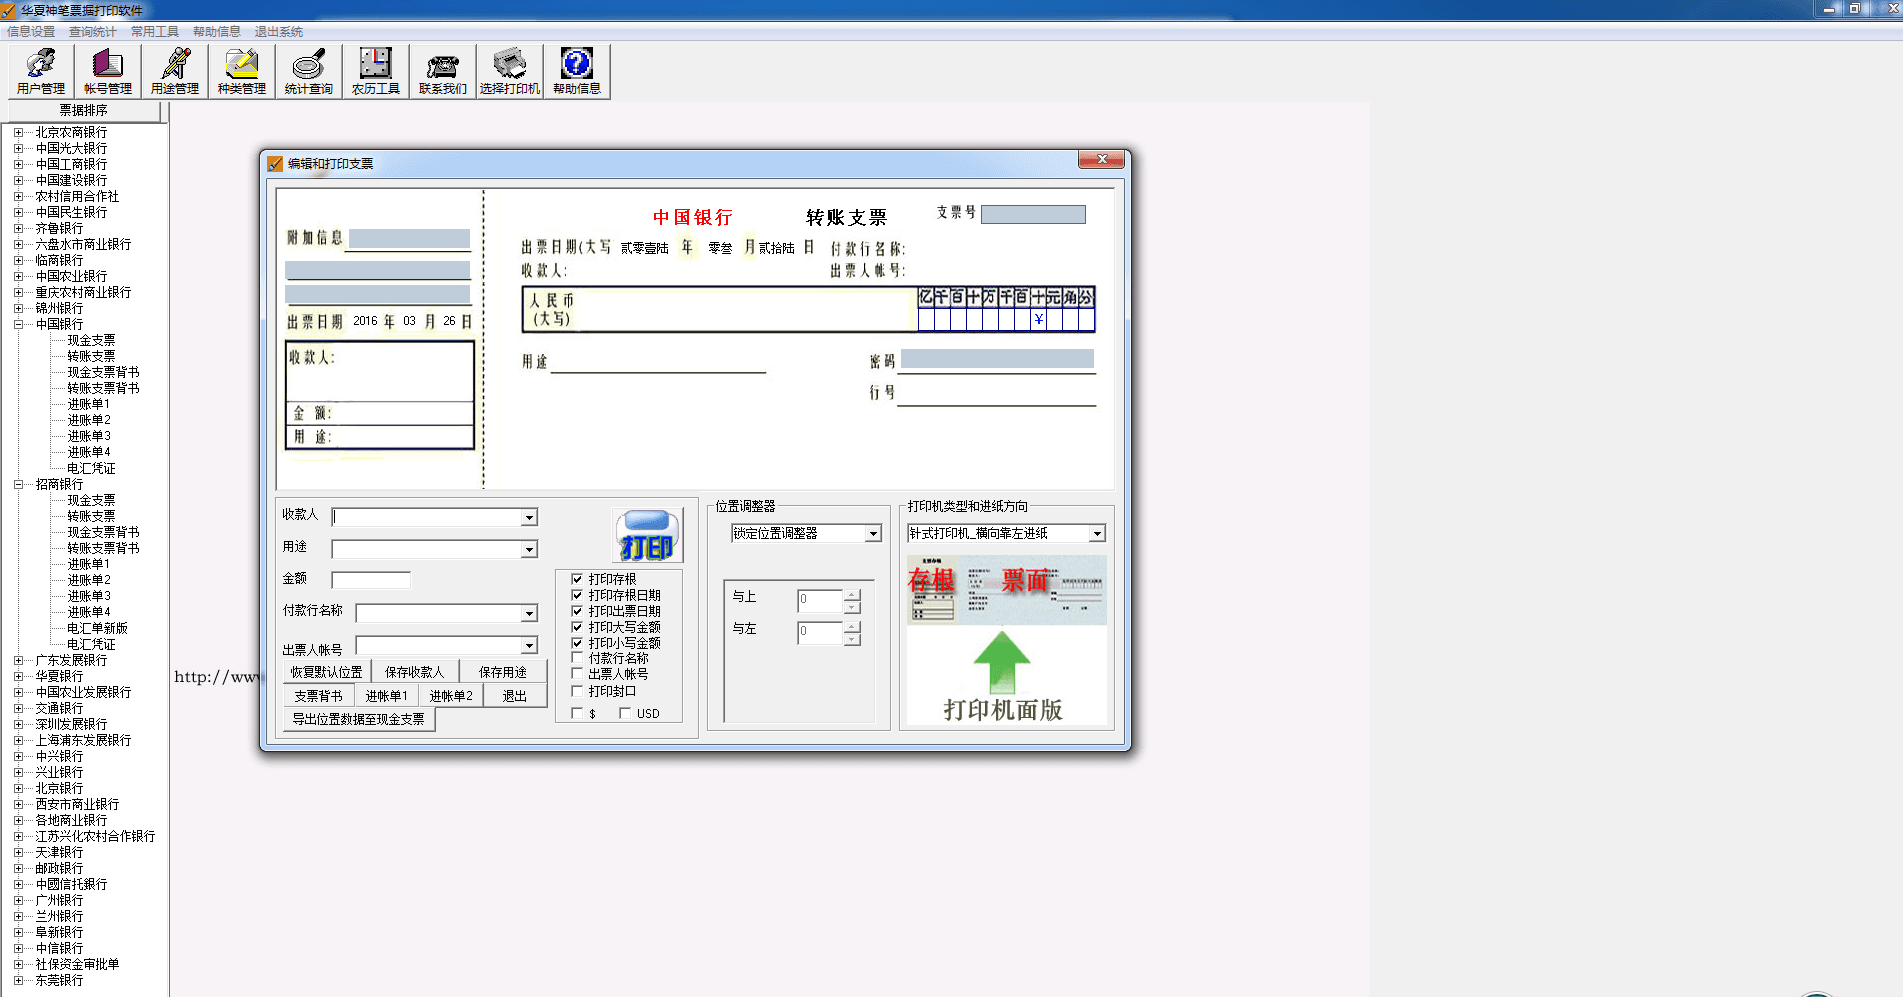
Task: Open 用户管理 user management toolbar icon
Action: pyautogui.click(x=41, y=71)
